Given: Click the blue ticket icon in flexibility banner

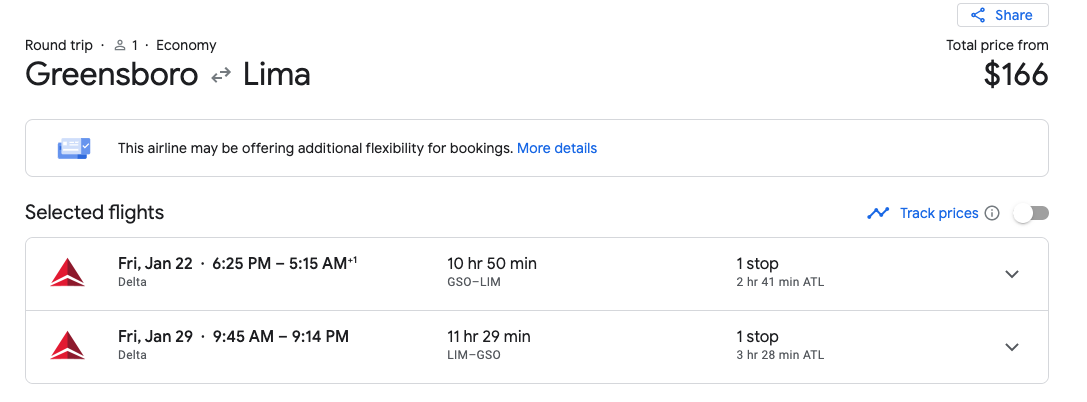Looking at the screenshot, I should coord(74,148).
